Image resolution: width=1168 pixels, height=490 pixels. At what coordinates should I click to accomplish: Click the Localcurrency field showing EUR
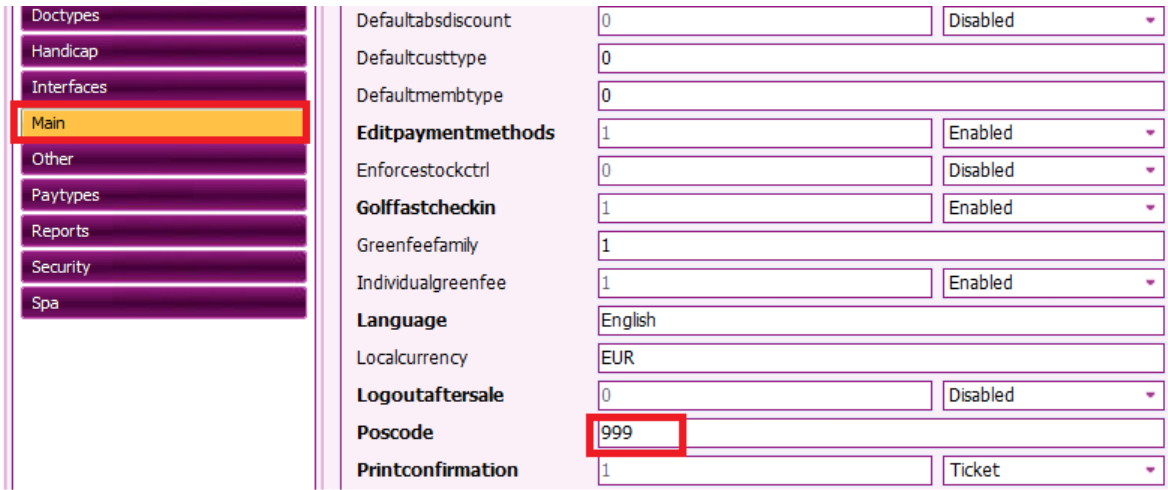(x=880, y=358)
